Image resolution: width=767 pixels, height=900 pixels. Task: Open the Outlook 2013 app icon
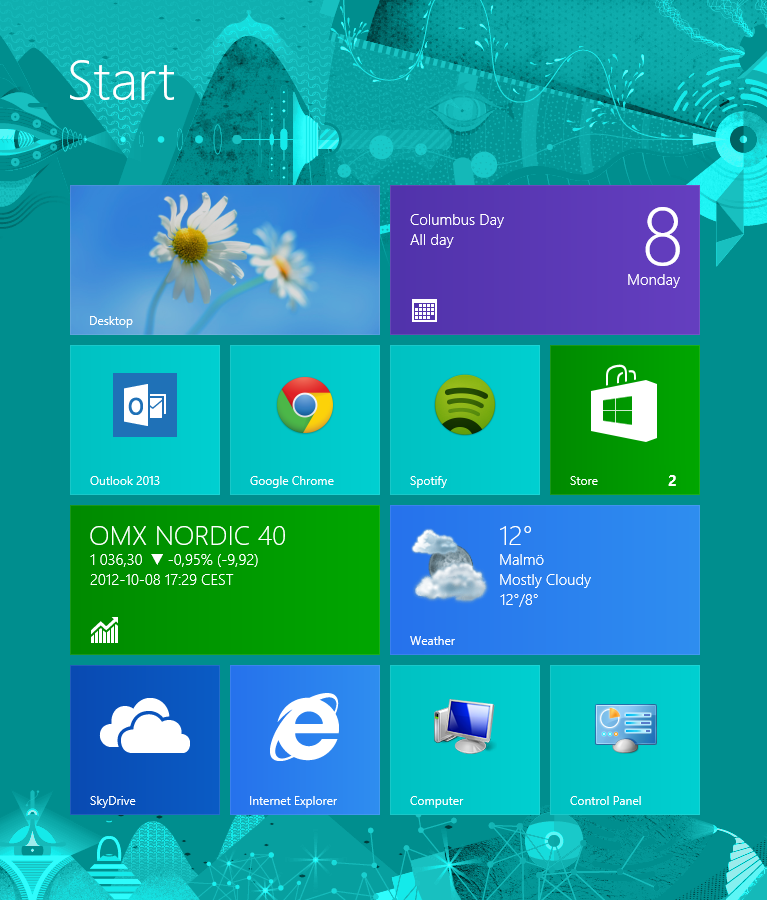point(145,405)
